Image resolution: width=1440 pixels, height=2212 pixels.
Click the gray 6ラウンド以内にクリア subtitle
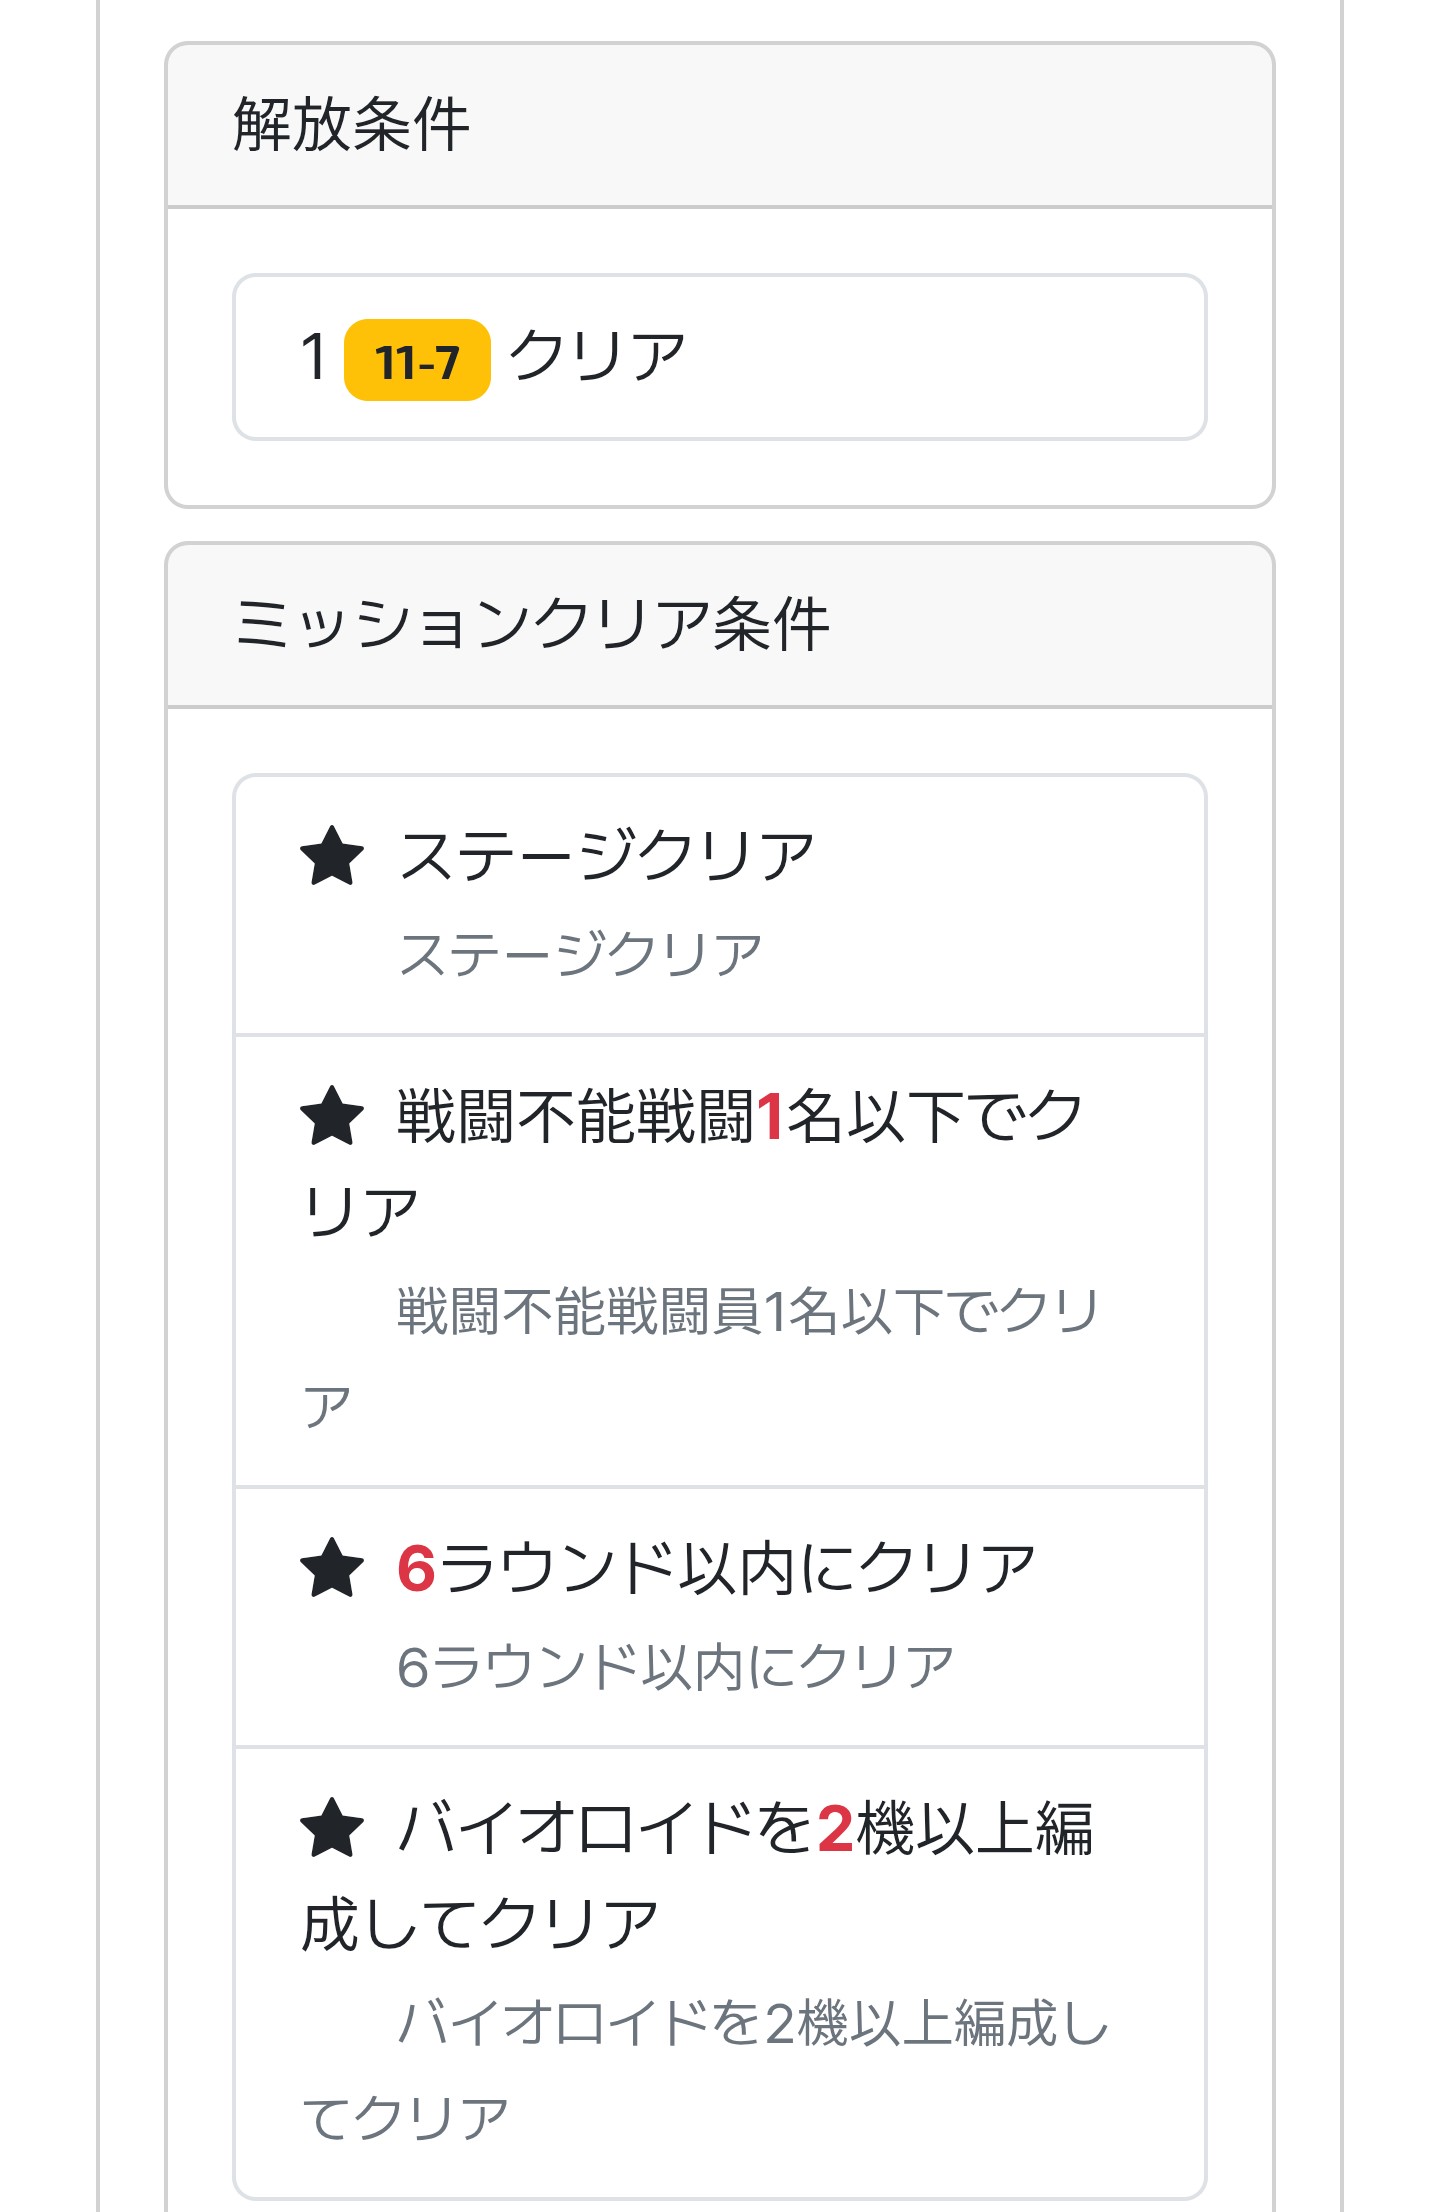coord(675,1667)
